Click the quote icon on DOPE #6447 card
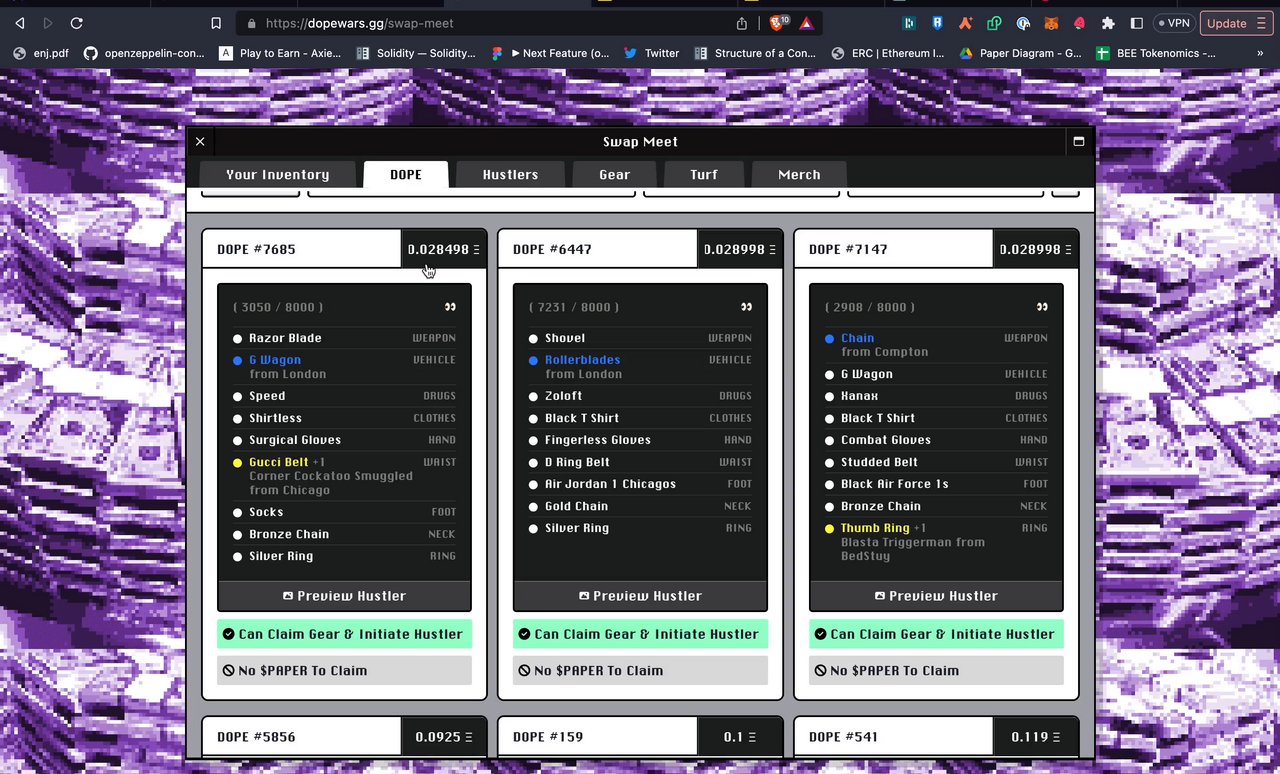1280x774 pixels. pyautogui.click(x=747, y=307)
